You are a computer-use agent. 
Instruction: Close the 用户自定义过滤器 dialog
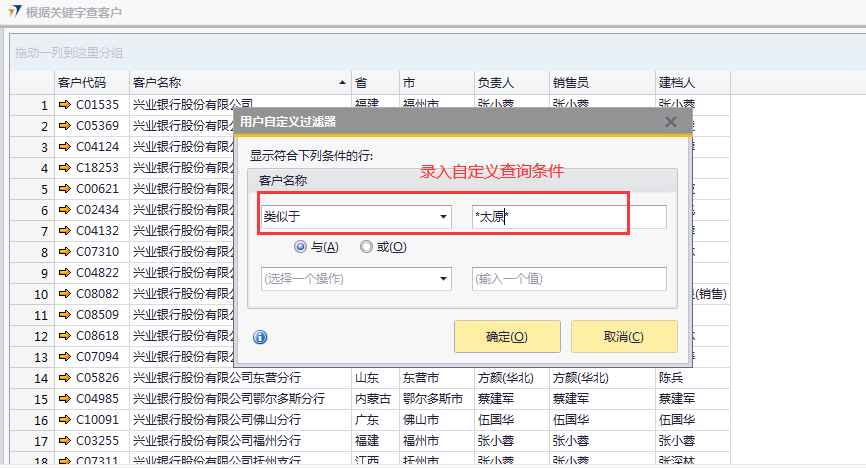671,122
